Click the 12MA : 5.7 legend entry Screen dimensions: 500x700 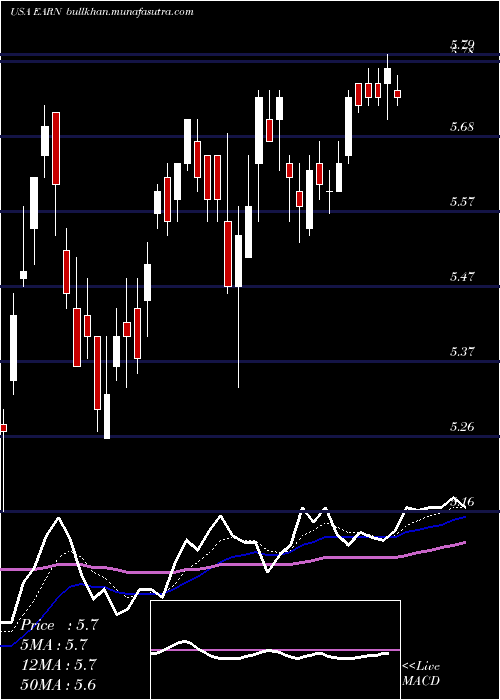(59, 665)
